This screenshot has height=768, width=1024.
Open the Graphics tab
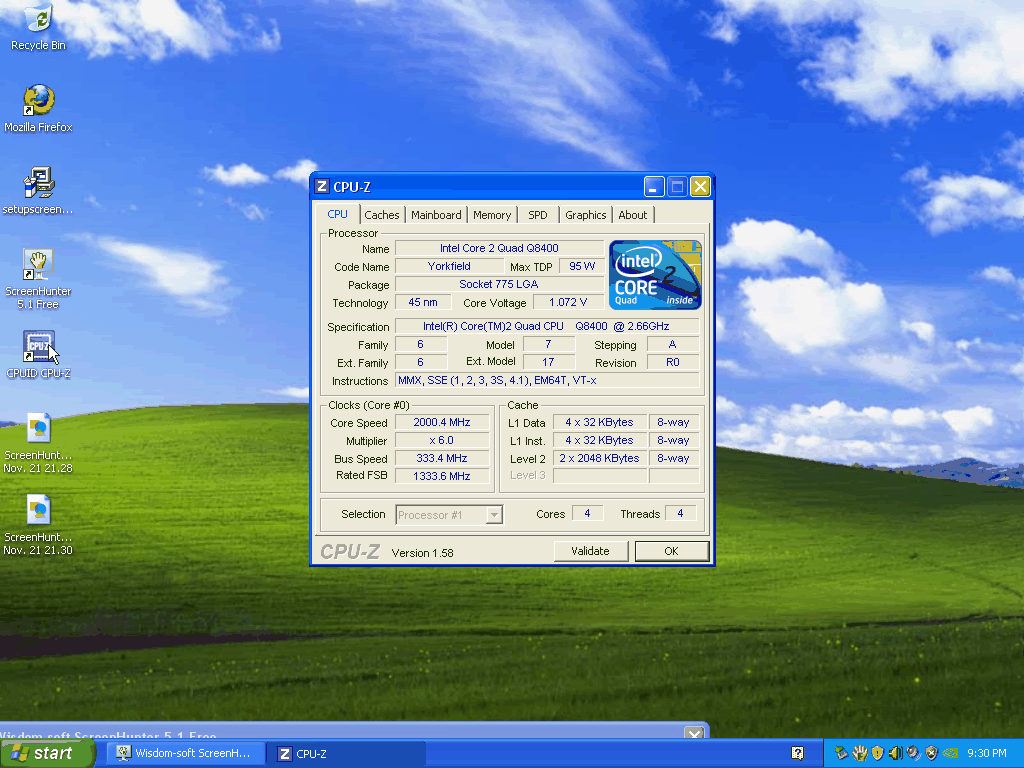[x=585, y=215]
